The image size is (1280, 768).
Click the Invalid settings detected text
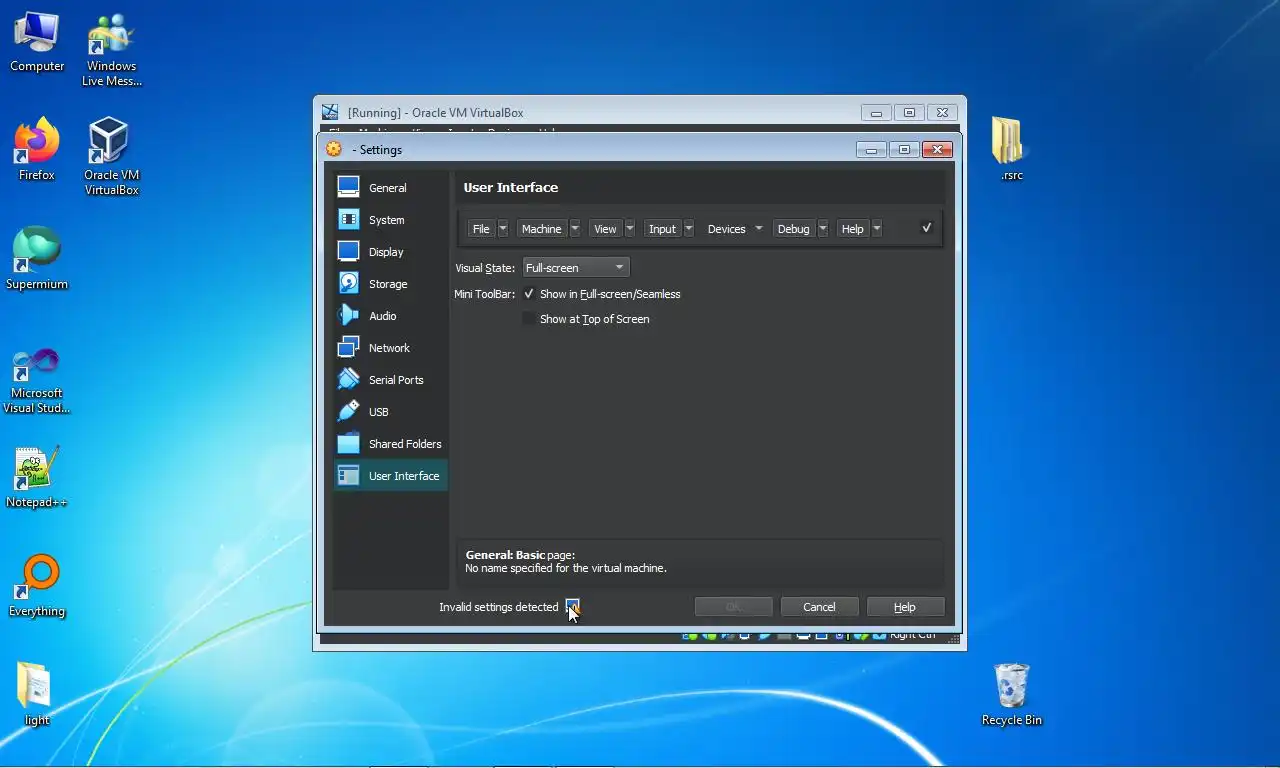pos(499,607)
